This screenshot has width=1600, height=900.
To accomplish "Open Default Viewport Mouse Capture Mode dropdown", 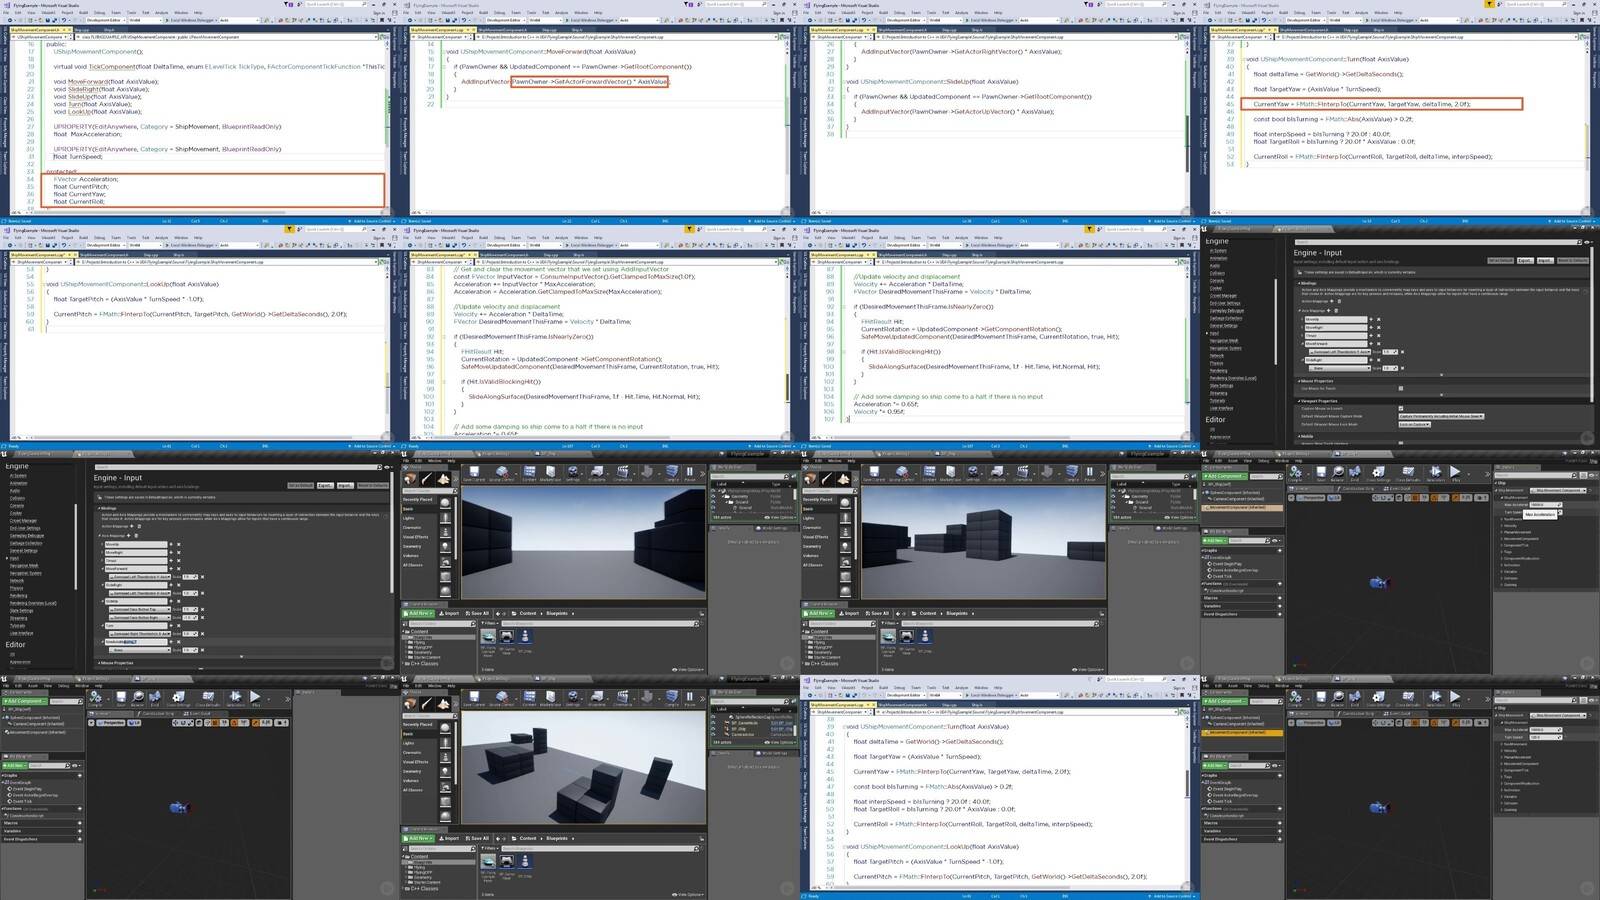I will (x=1441, y=416).
